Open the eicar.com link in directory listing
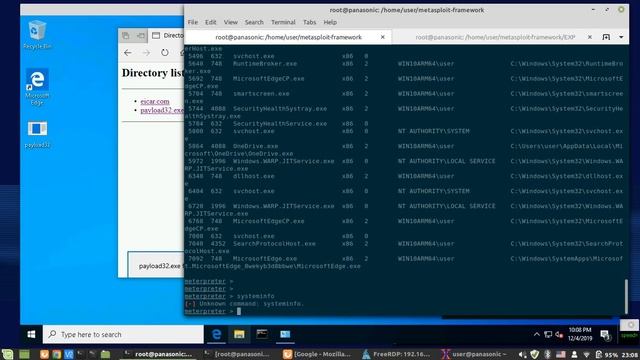This screenshot has width=640, height=360. pos(155,101)
